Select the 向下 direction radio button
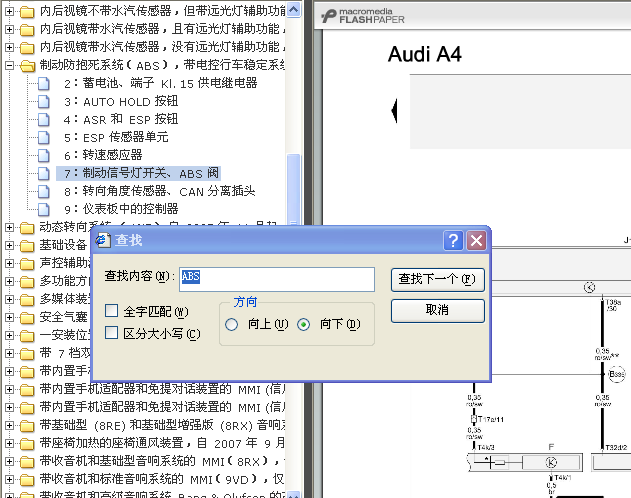Image resolution: width=631 pixels, height=498 pixels. point(303,324)
